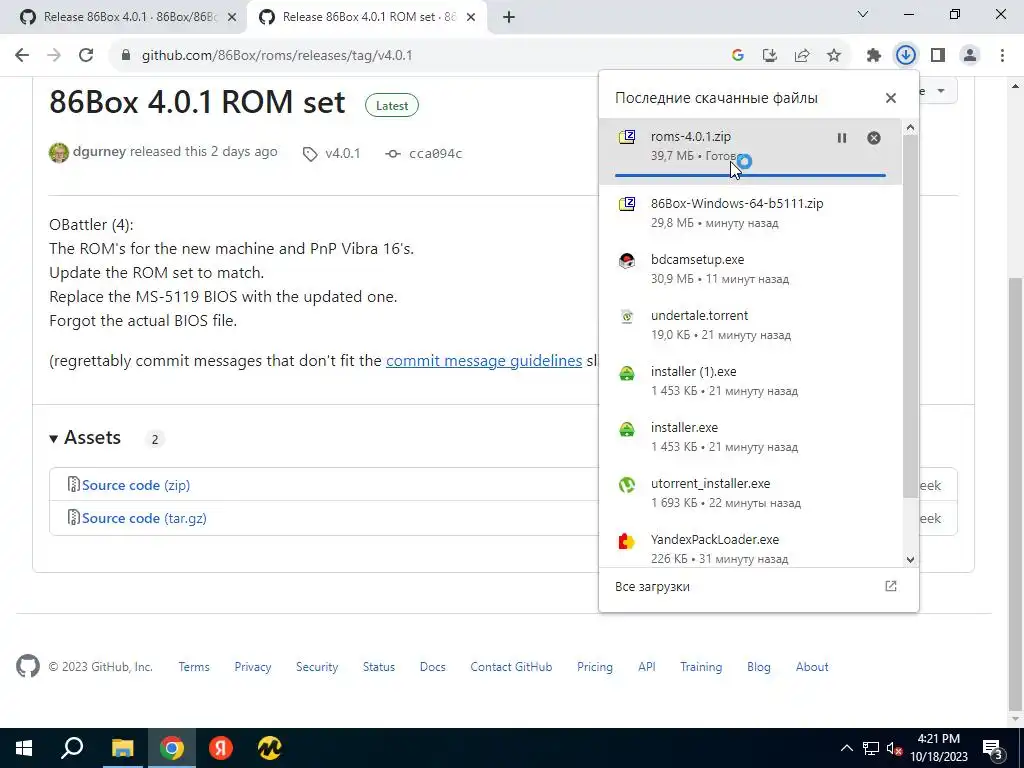Open the v4.0.1 tag link
This screenshot has width=1024, height=768.
click(343, 153)
